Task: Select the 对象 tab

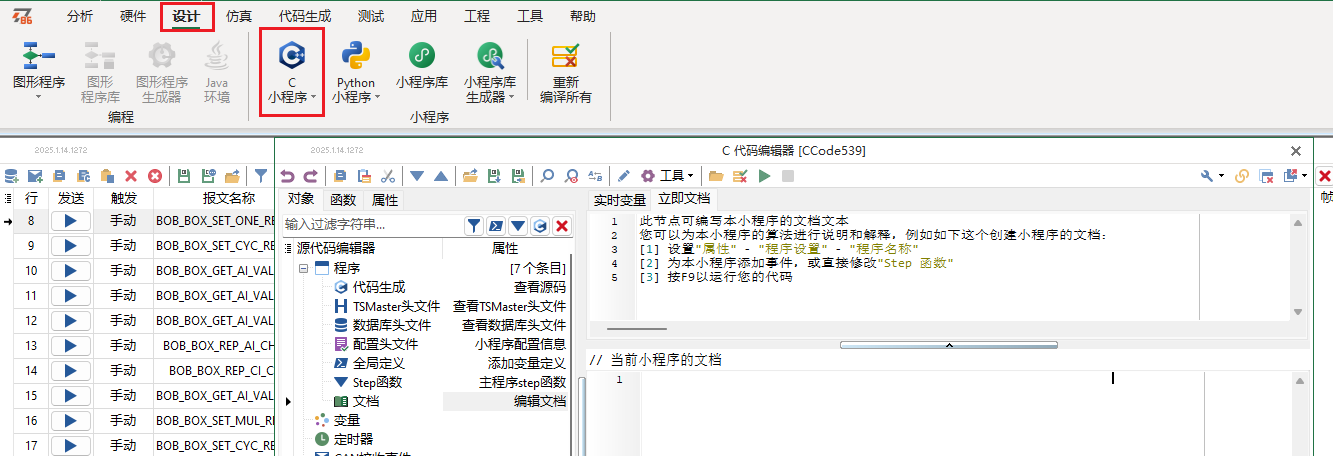Action: 300,199
